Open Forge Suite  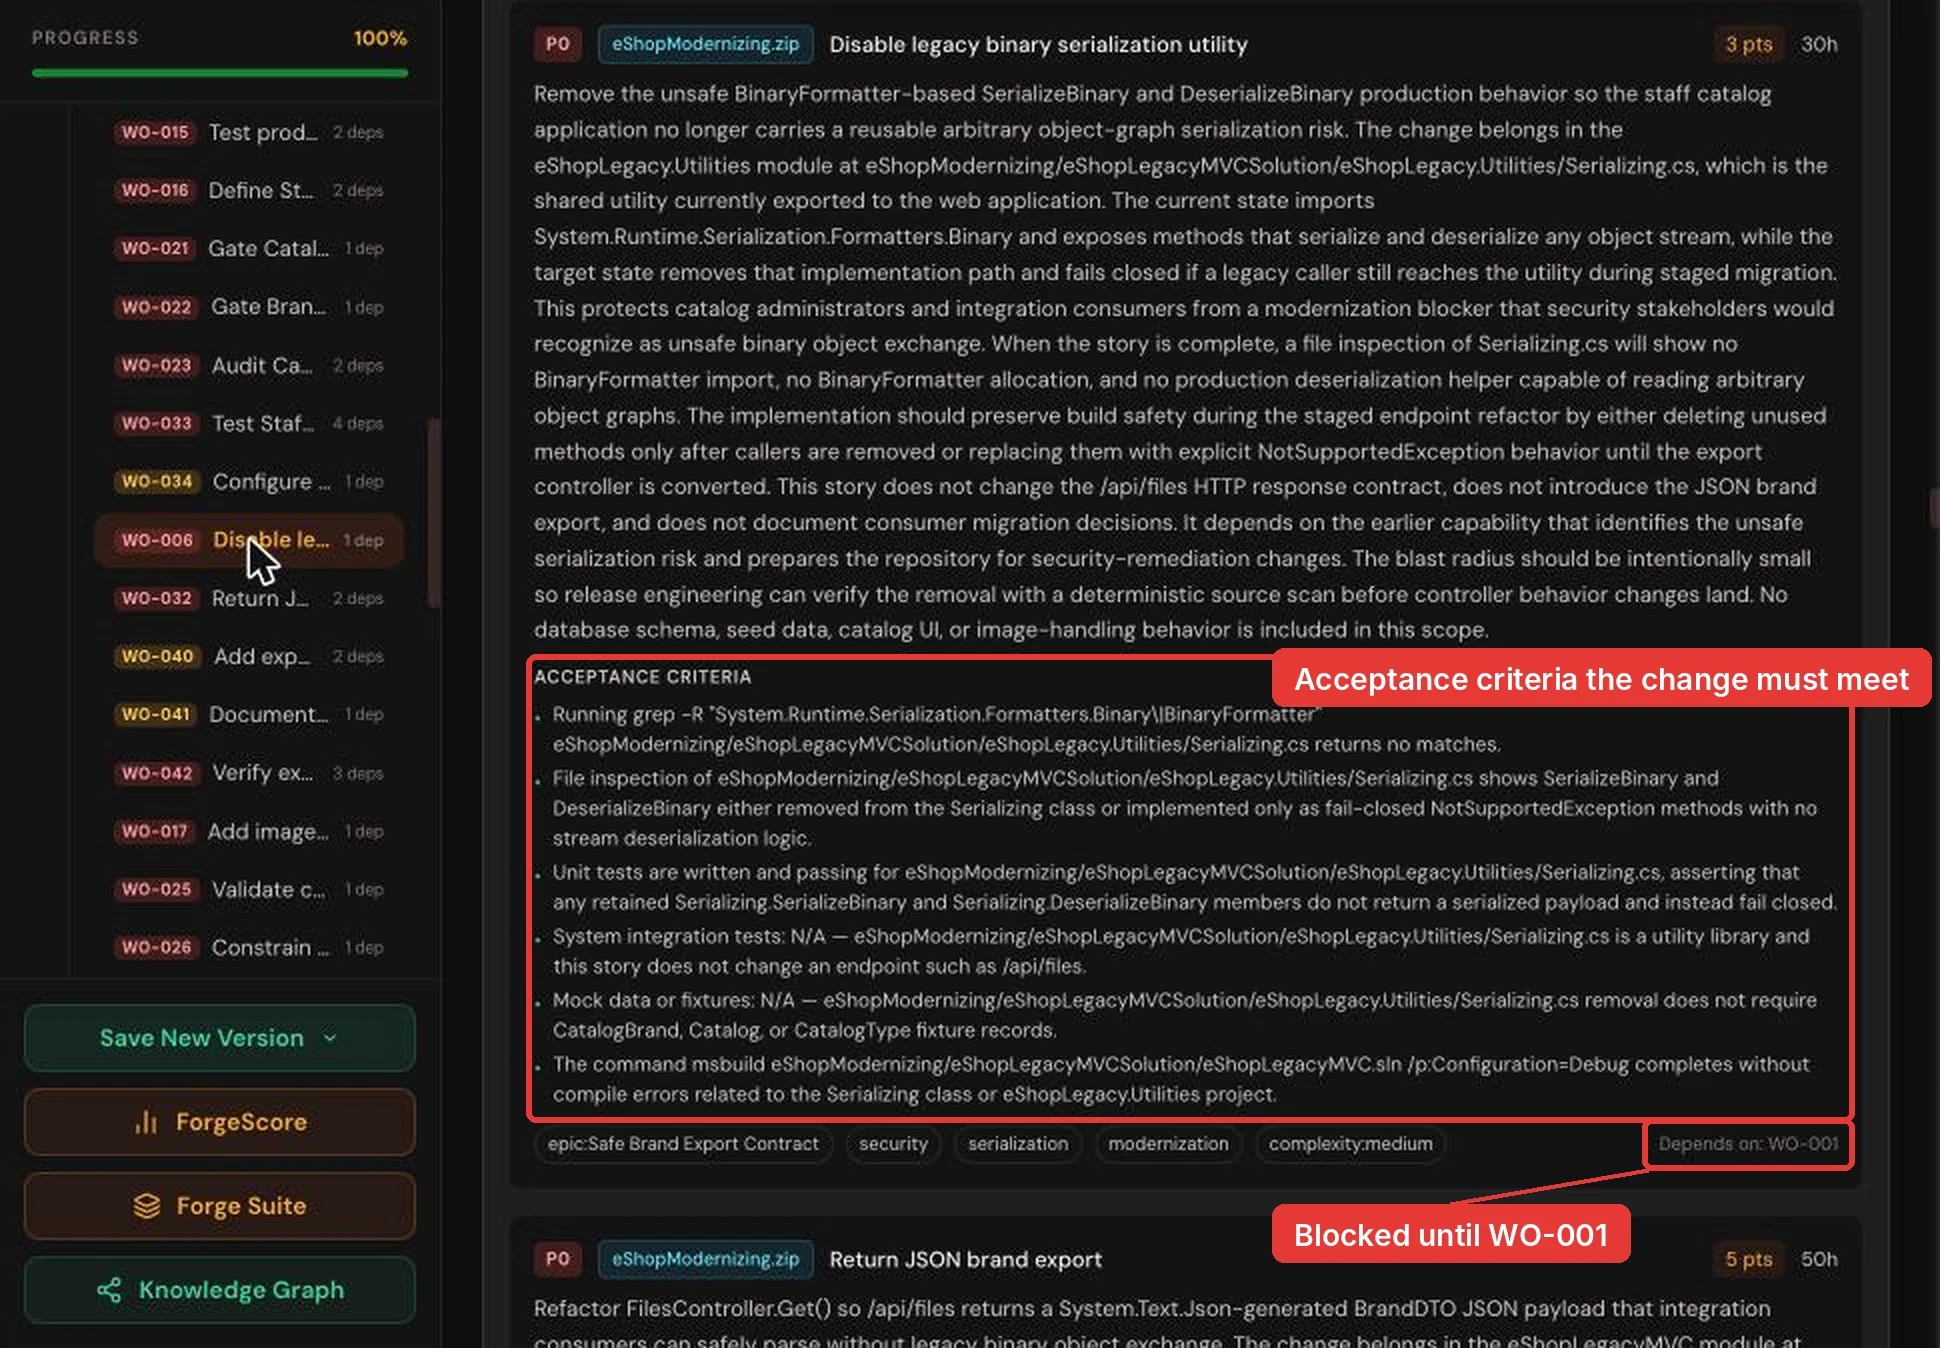click(219, 1206)
